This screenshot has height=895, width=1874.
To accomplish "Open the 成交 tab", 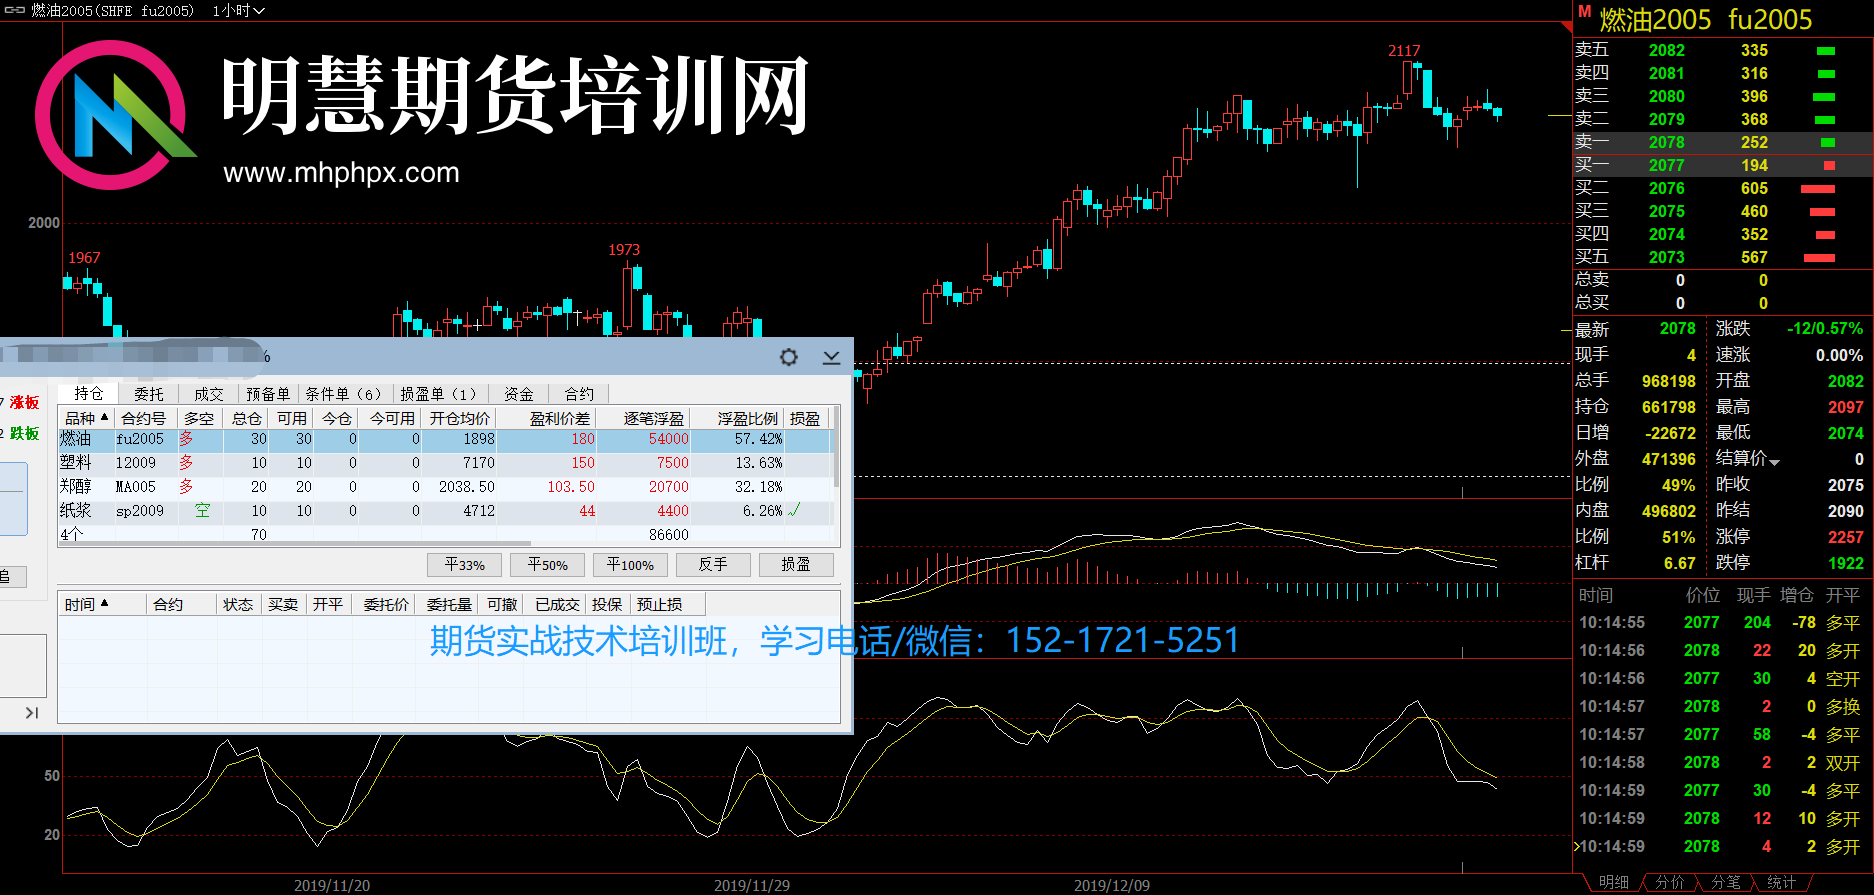I will pyautogui.click(x=209, y=394).
